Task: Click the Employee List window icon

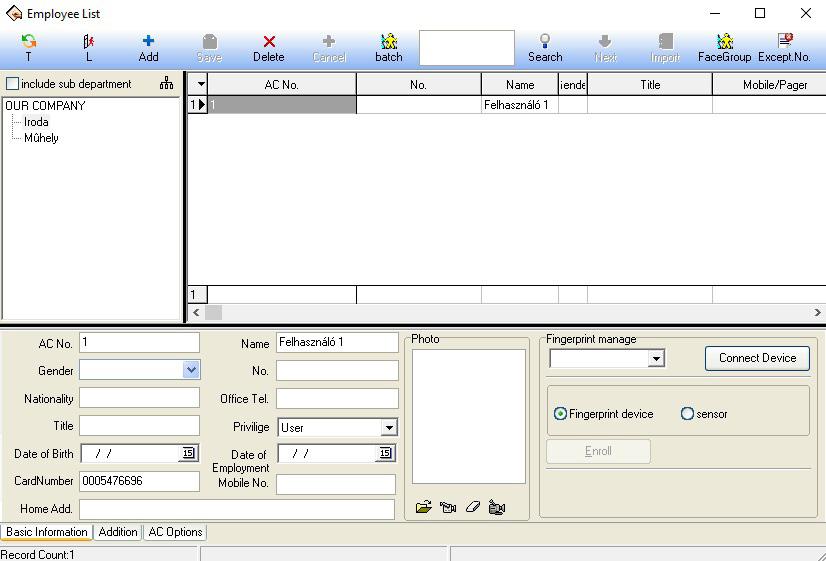Action: pyautogui.click(x=14, y=13)
